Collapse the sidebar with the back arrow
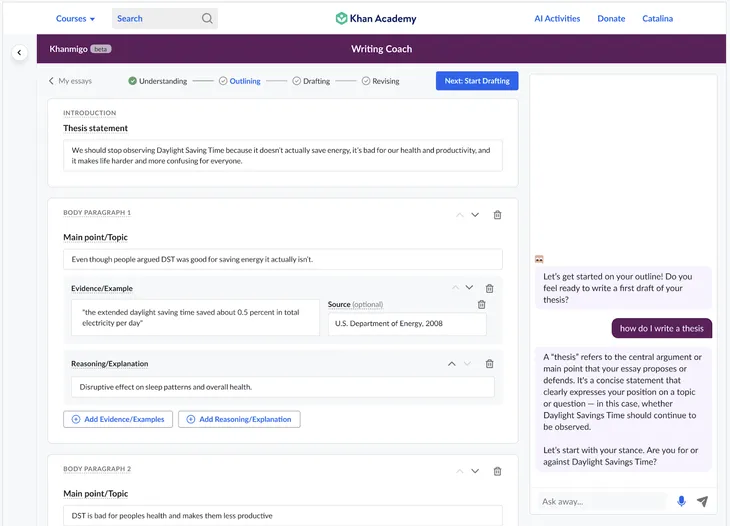Viewport: 730px width, 526px height. coord(19,53)
